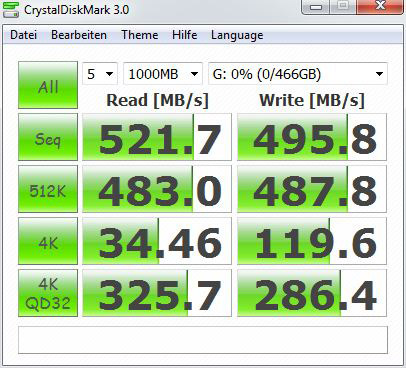Select the 4K read result 34.46
Viewport: 406px width, 368px height.
[157, 241]
